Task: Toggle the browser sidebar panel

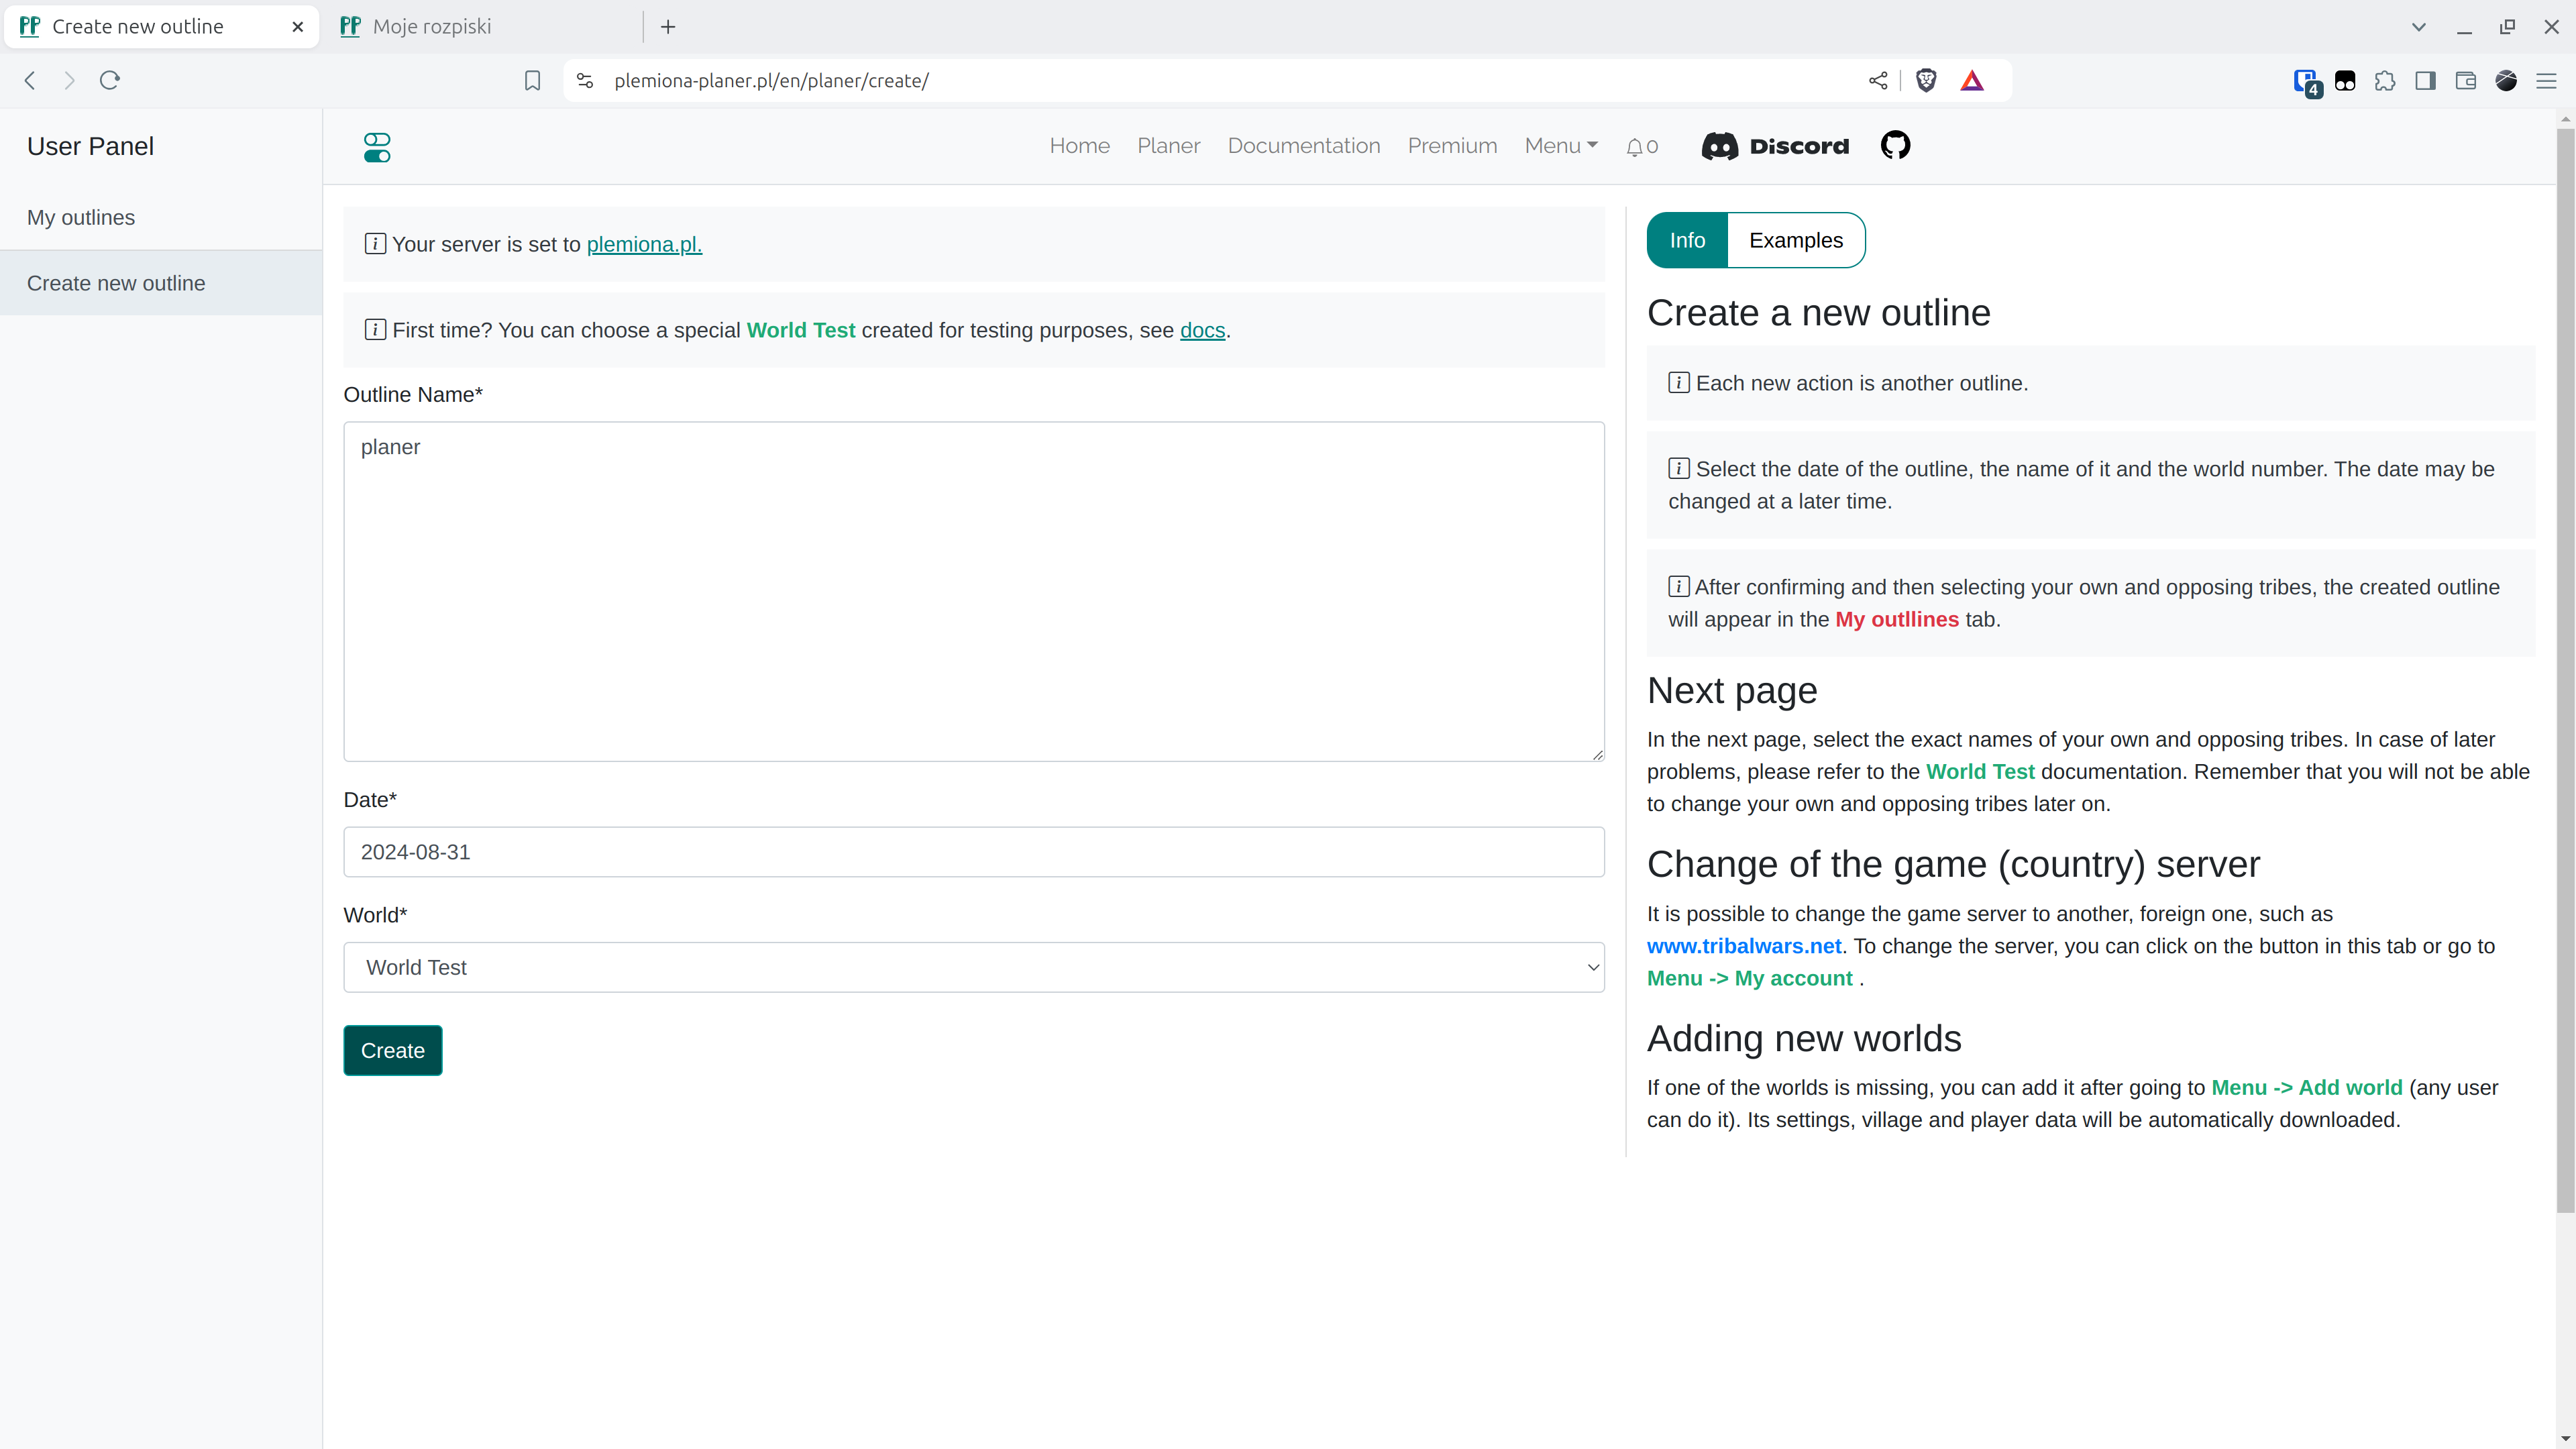Action: coord(2425,81)
